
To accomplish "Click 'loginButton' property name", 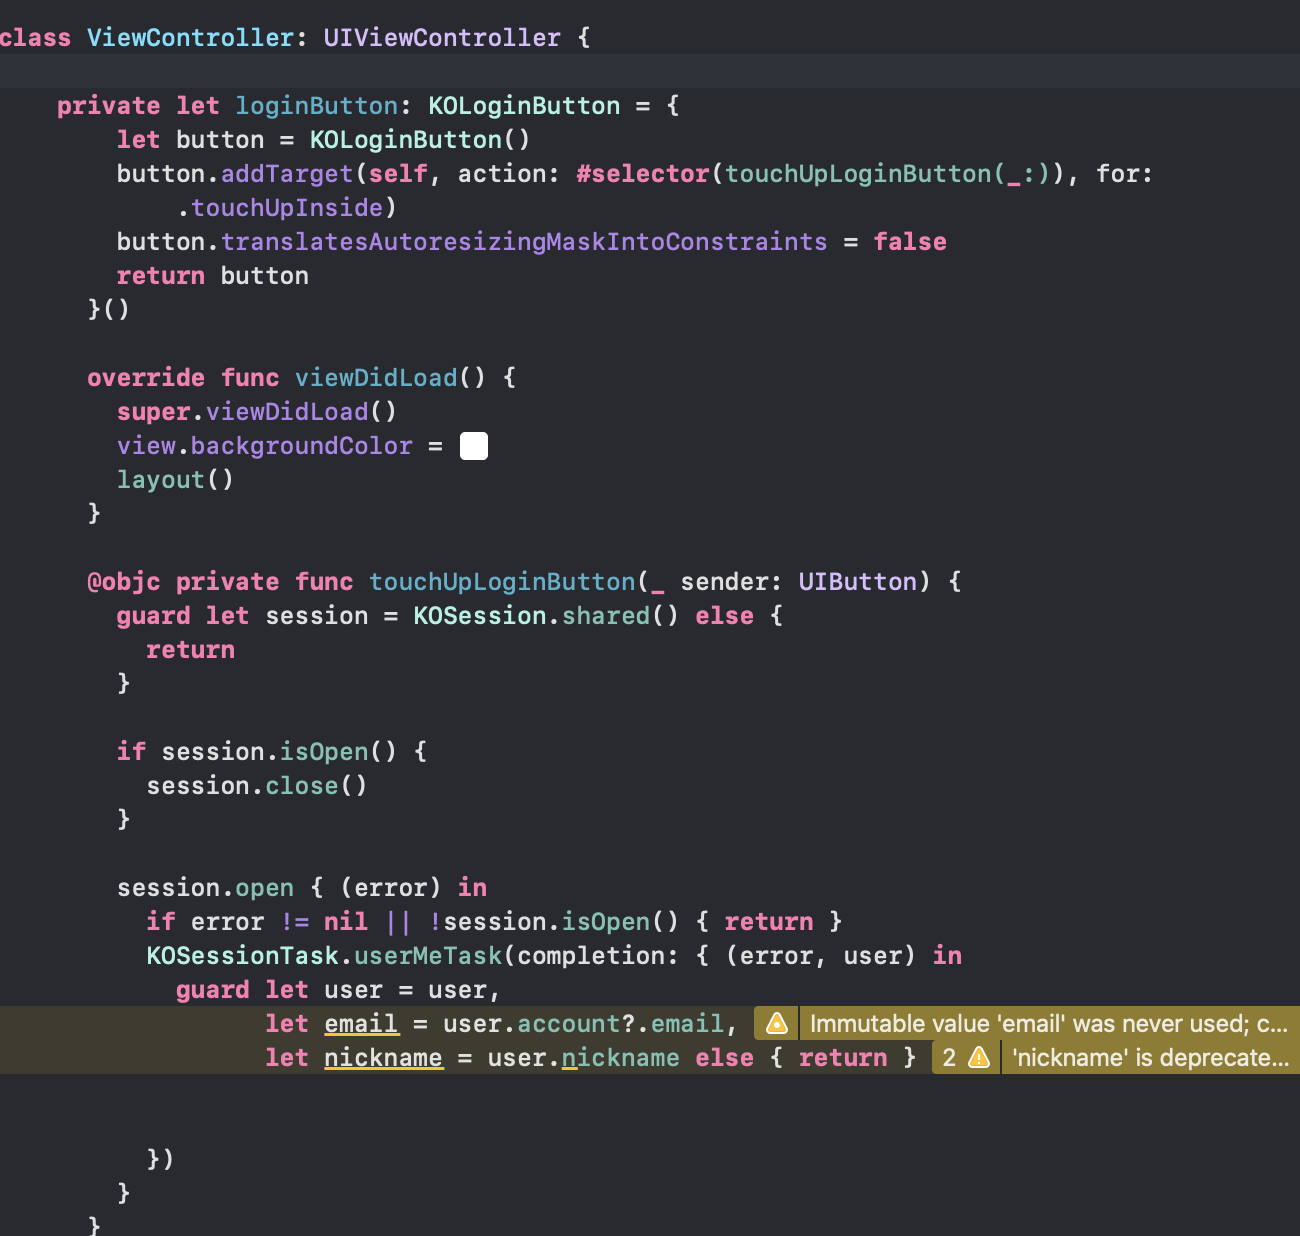I will 317,106.
